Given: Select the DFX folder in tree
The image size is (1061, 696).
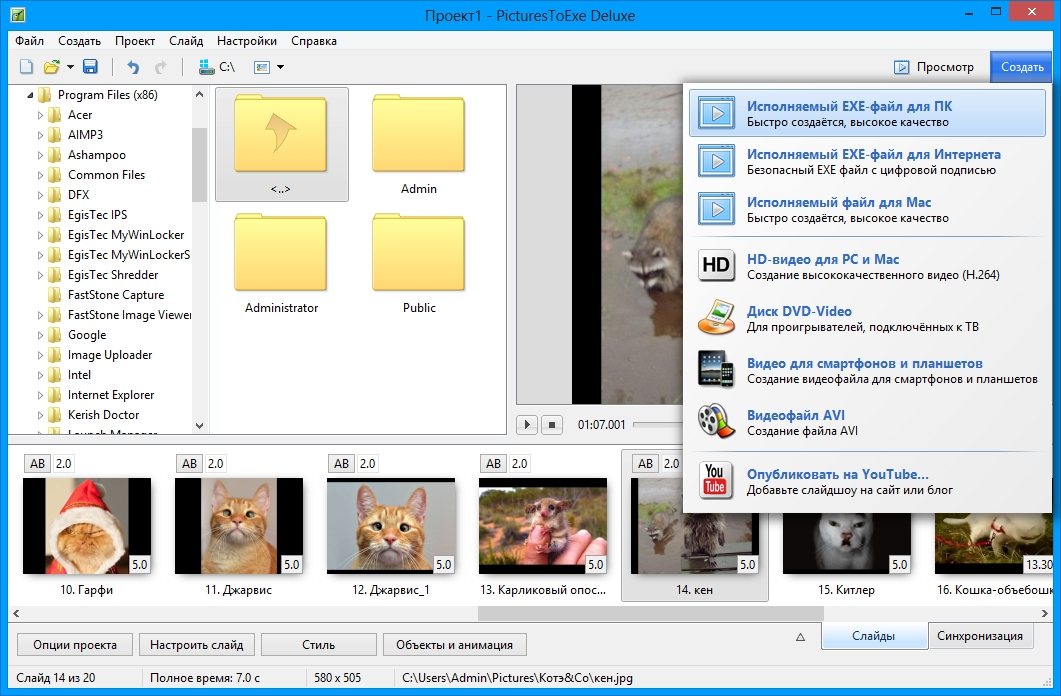Looking at the screenshot, I should 78,195.
